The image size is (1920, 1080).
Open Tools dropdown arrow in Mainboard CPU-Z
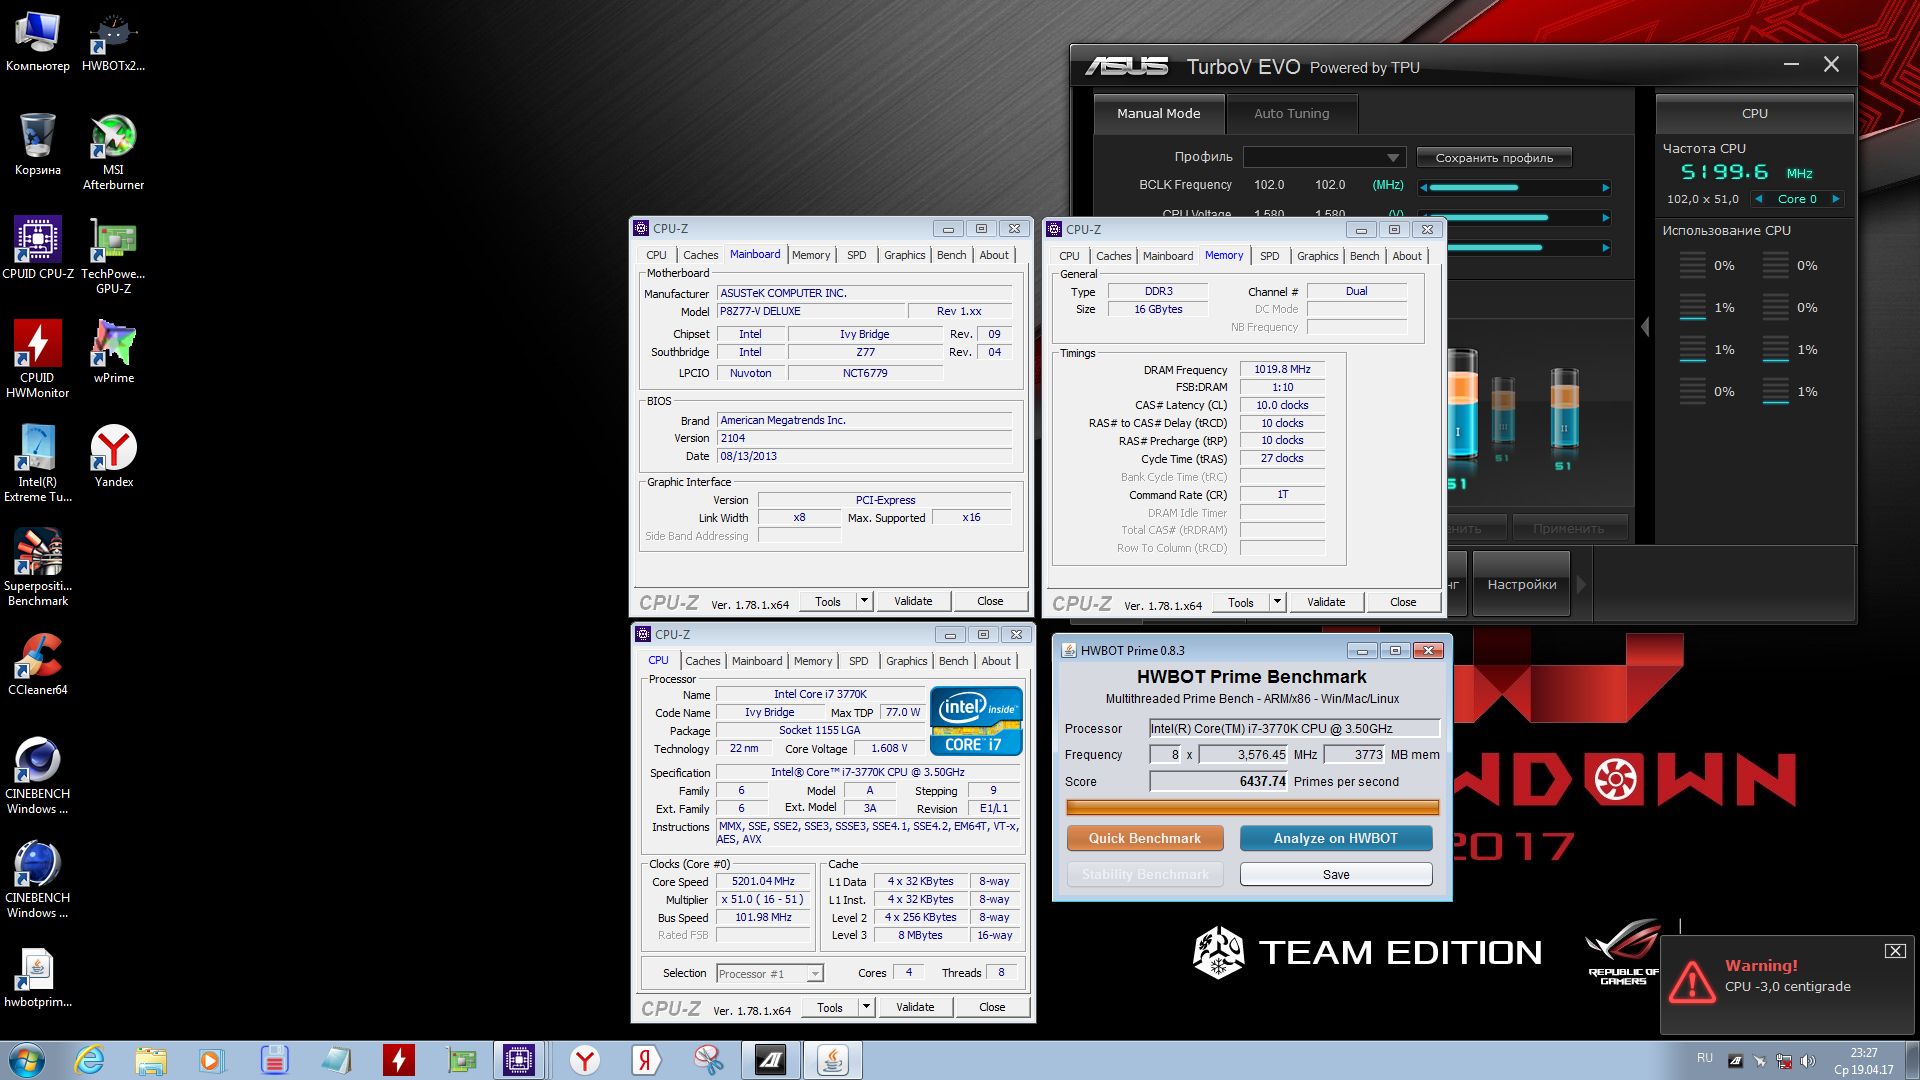click(x=864, y=601)
